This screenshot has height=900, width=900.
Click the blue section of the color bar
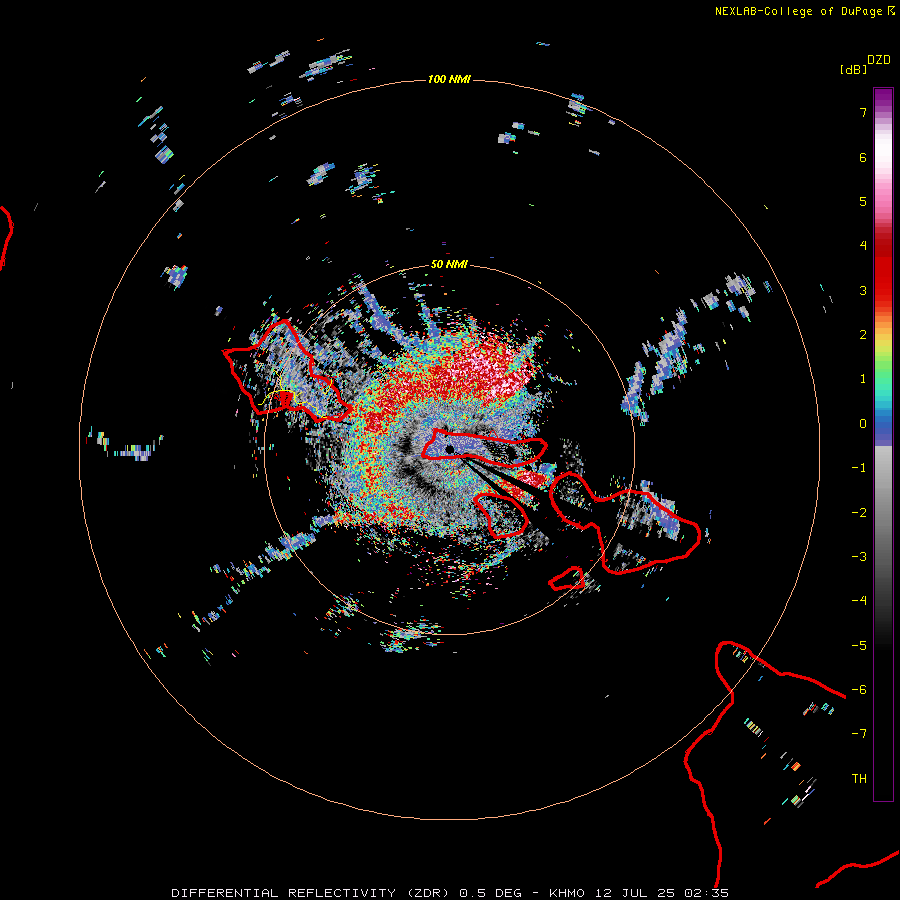(883, 428)
